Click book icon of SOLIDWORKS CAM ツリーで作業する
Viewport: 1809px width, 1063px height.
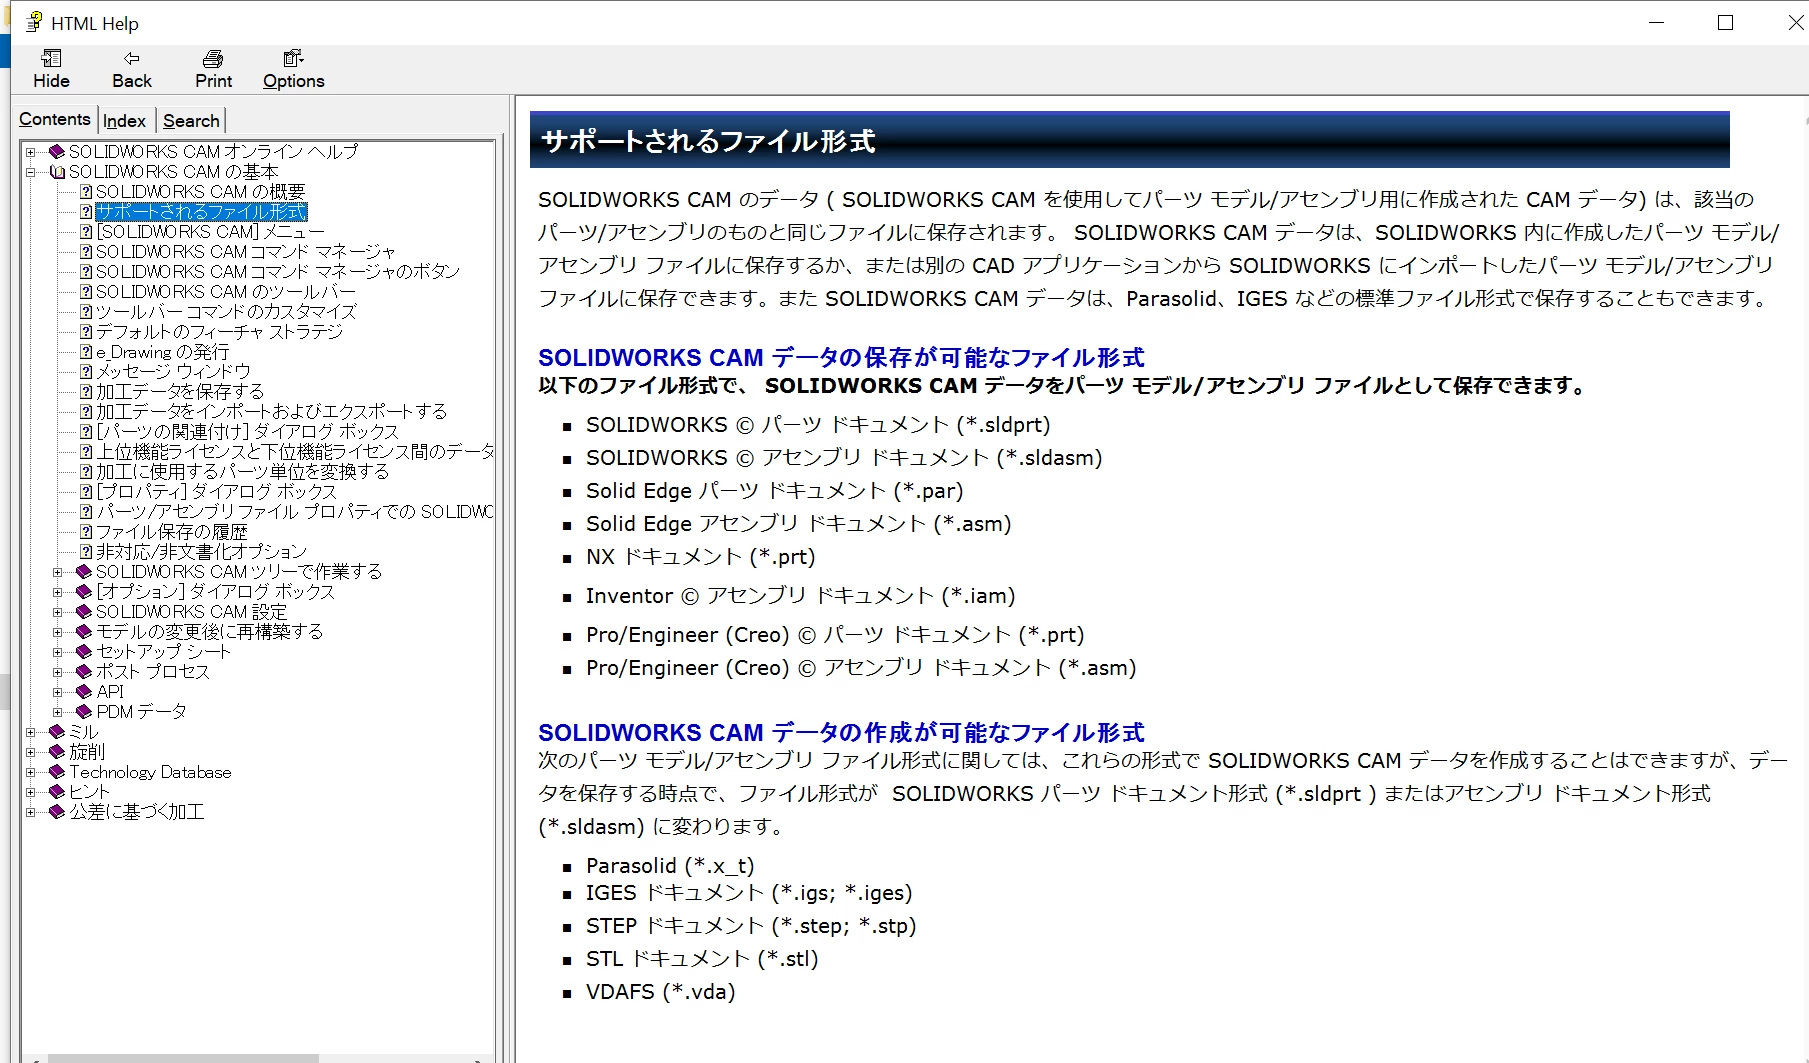click(x=84, y=572)
